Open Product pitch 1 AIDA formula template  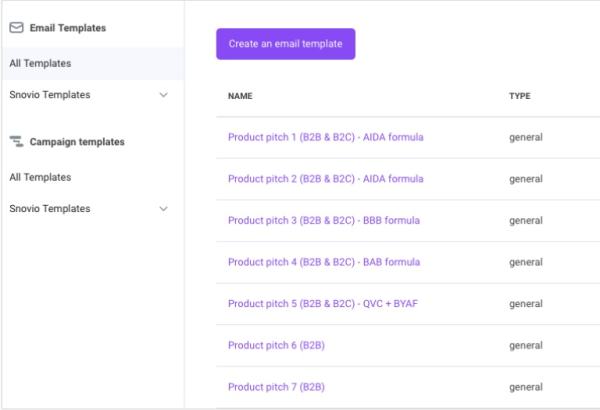325,137
